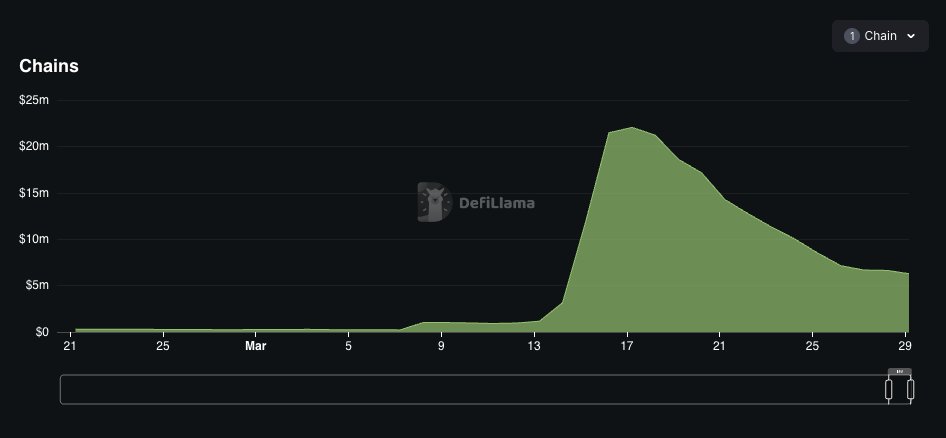Click the '17' date axis label
The image size is (946, 438).
click(x=627, y=346)
